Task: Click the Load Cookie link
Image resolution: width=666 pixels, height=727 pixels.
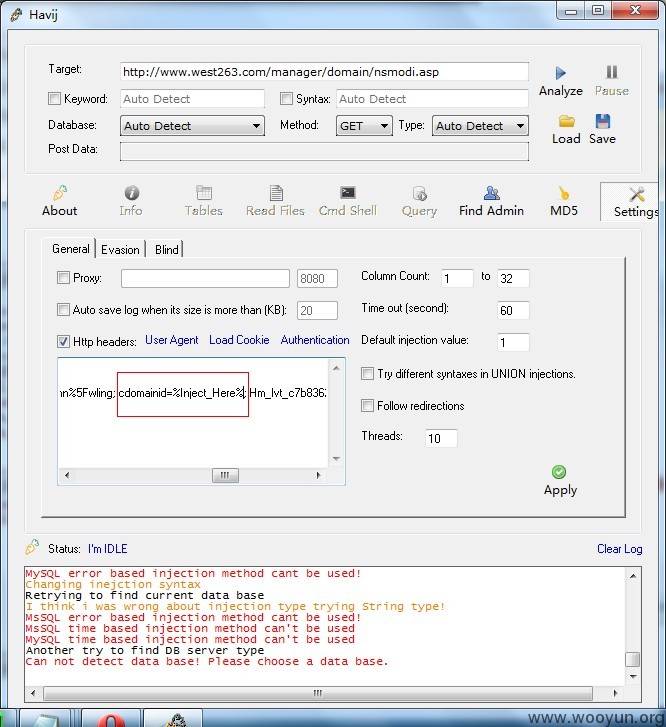Action: pyautogui.click(x=239, y=340)
